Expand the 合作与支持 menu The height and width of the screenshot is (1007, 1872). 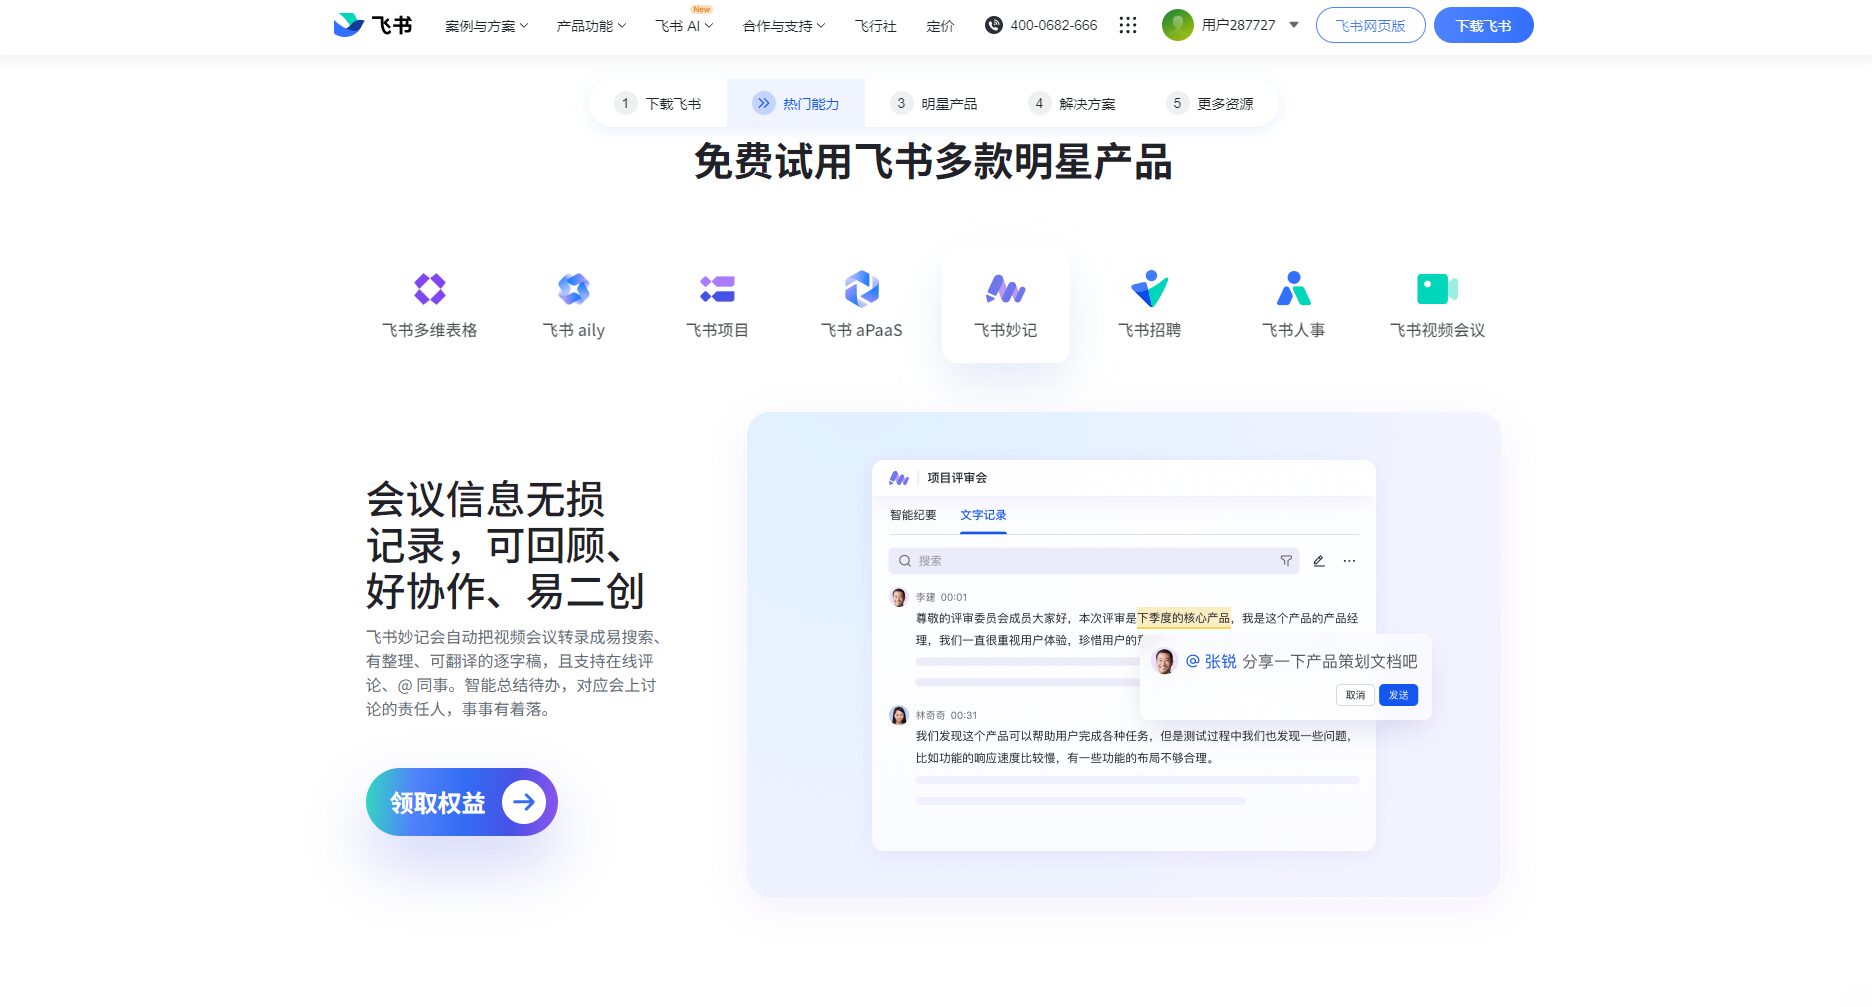point(784,26)
